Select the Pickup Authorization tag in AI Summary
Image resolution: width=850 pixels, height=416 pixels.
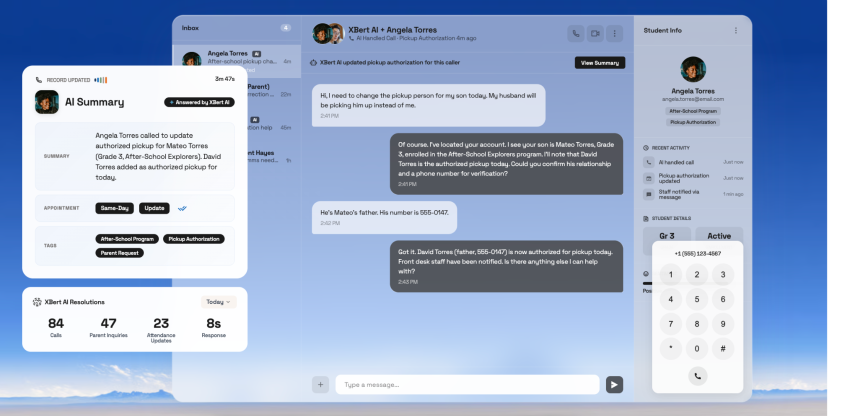(194, 239)
